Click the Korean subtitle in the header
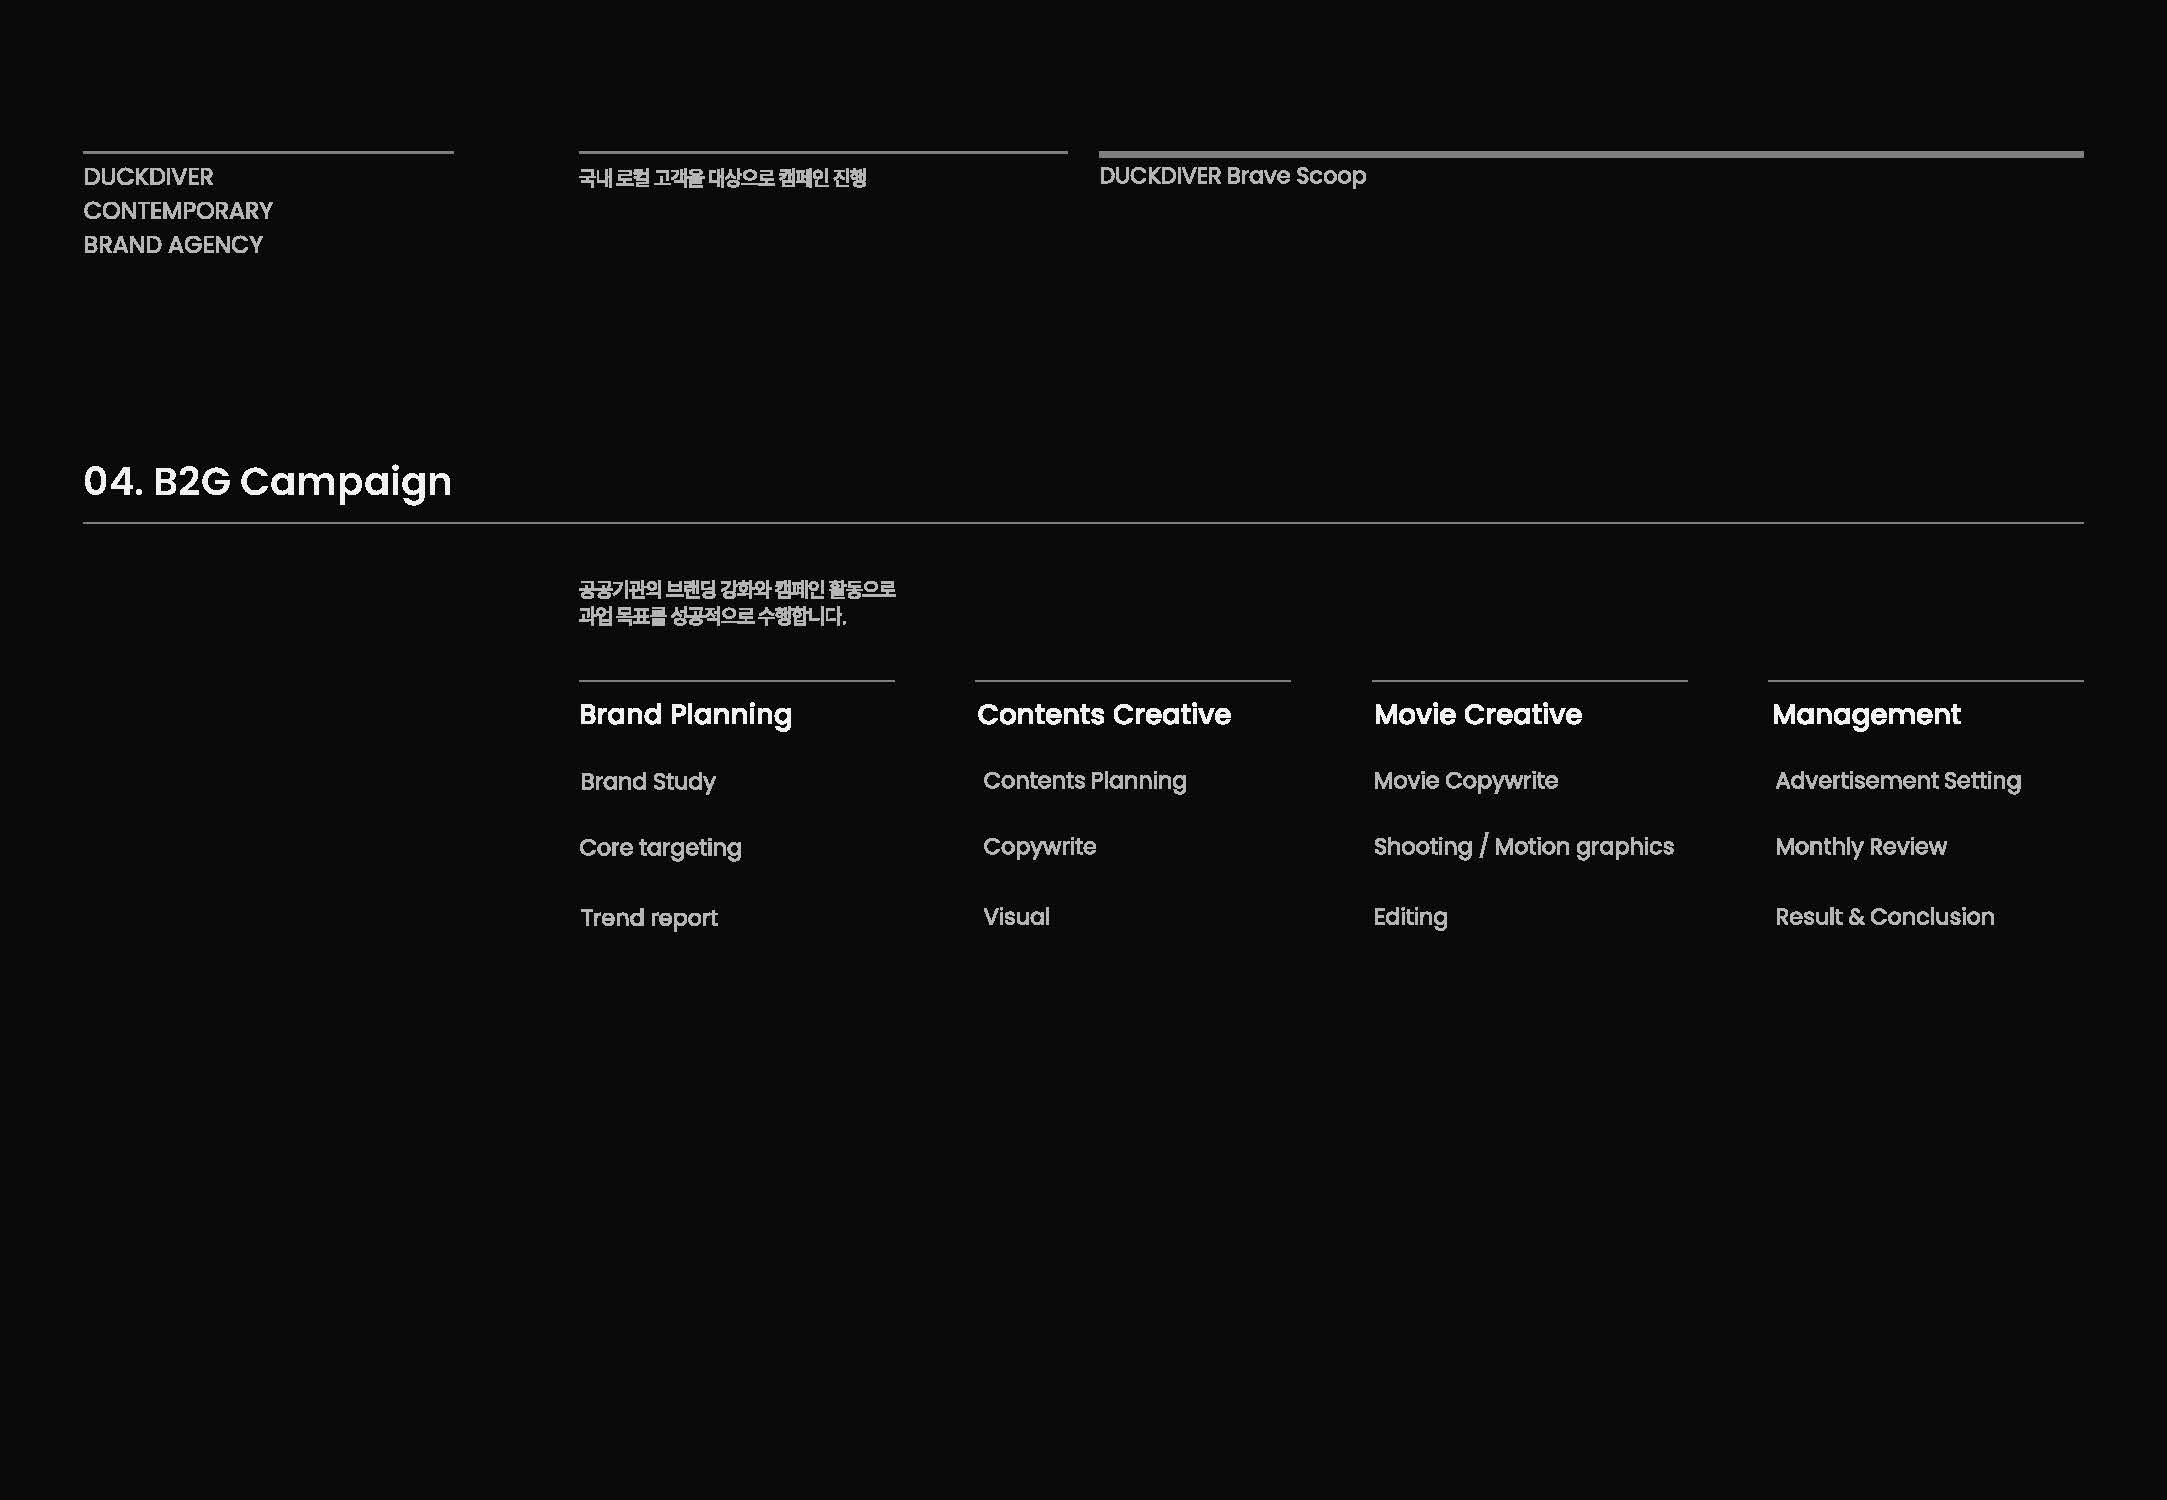 pyautogui.click(x=722, y=178)
